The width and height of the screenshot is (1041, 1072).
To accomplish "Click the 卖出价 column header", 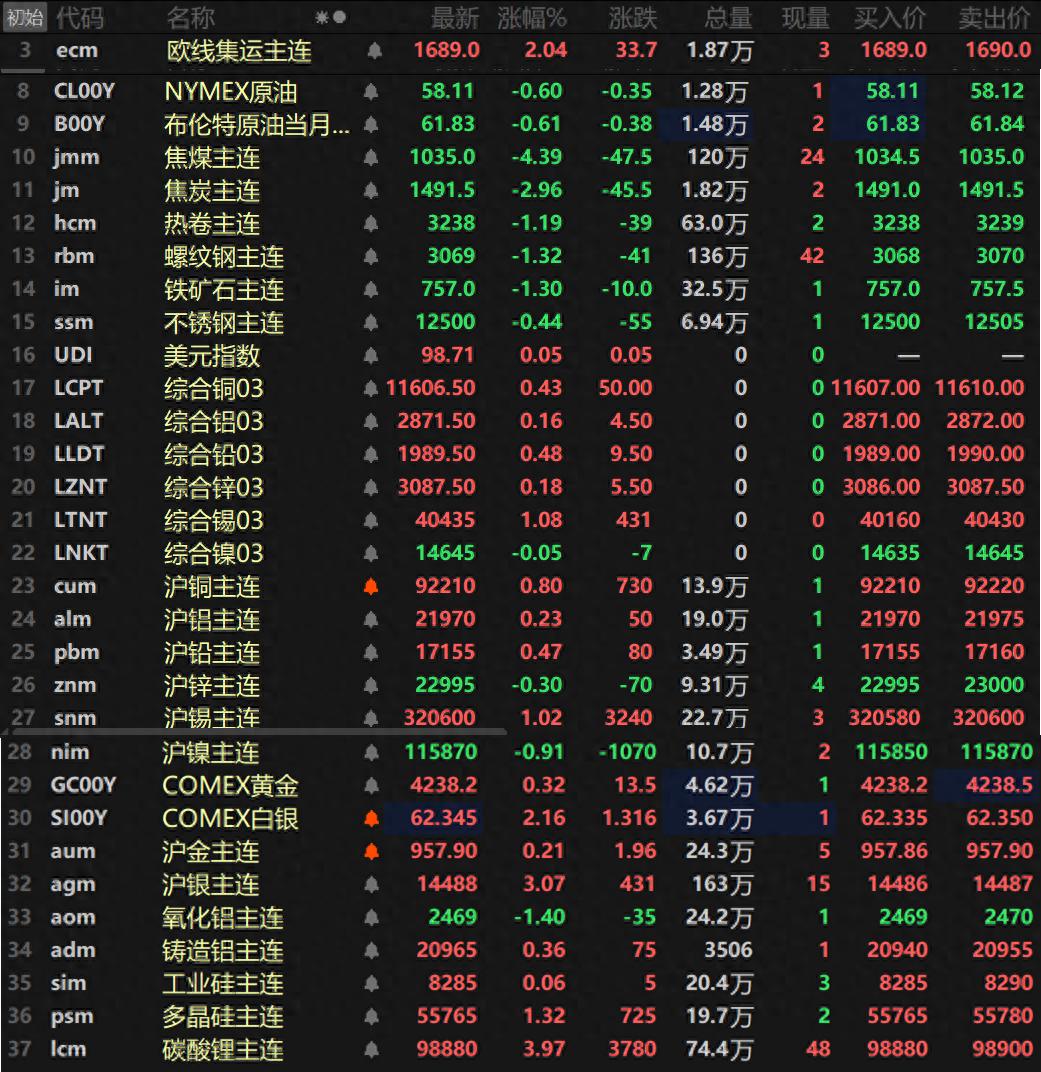I will (x=994, y=17).
